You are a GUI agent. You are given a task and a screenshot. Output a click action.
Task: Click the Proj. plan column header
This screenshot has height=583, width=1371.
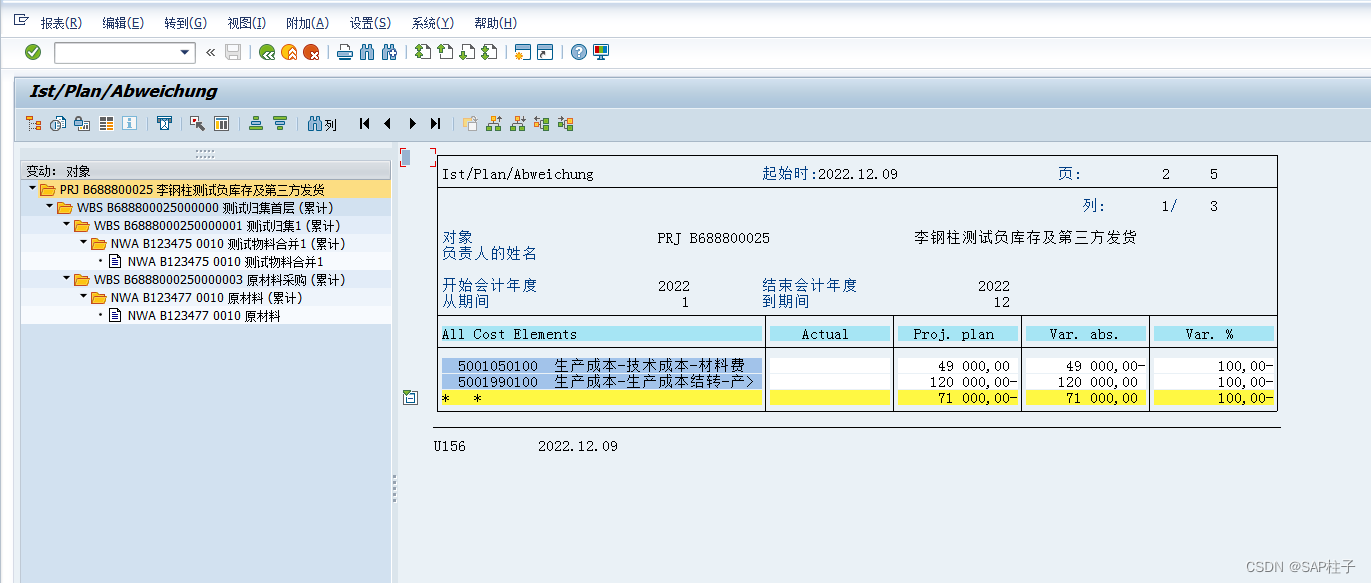pyautogui.click(x=957, y=334)
